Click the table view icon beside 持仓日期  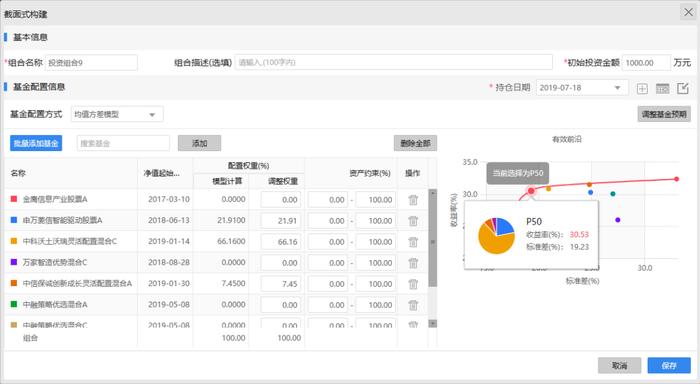(662, 88)
